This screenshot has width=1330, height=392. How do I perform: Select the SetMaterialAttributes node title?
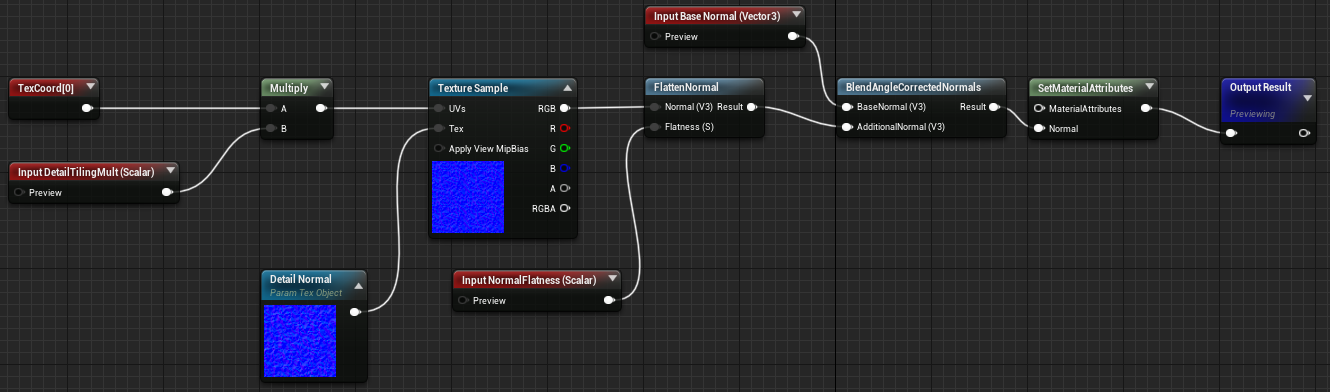(x=1085, y=88)
